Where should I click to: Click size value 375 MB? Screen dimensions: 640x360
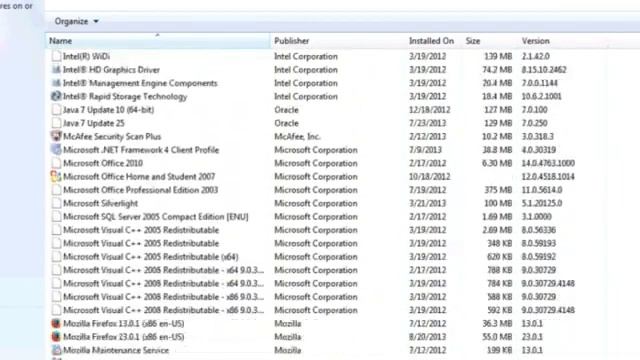pos(498,190)
